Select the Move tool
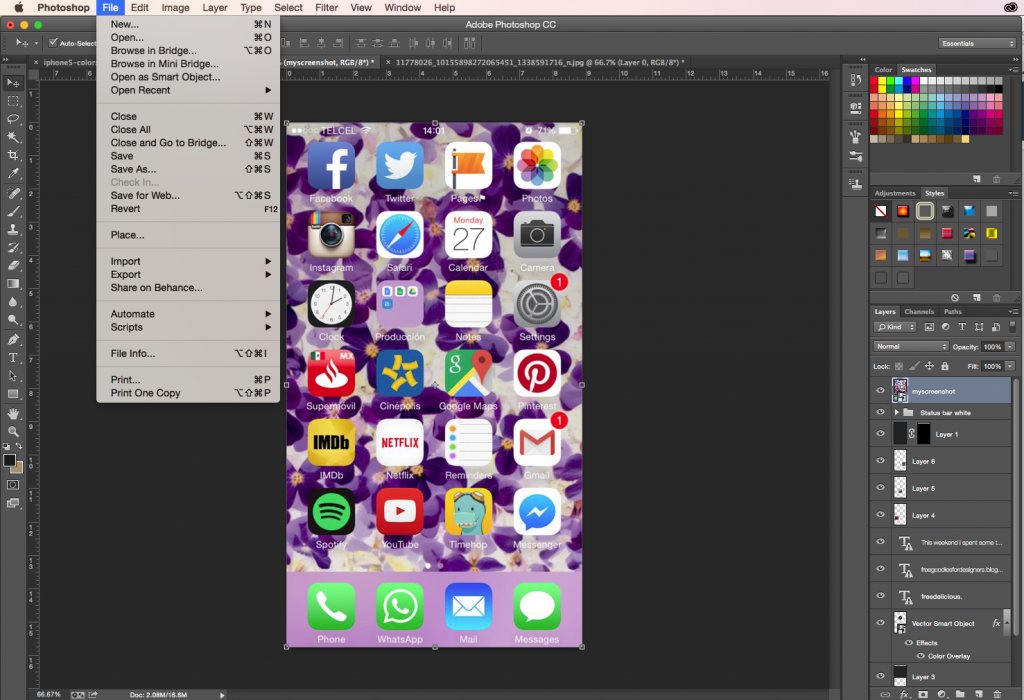 tap(13, 83)
